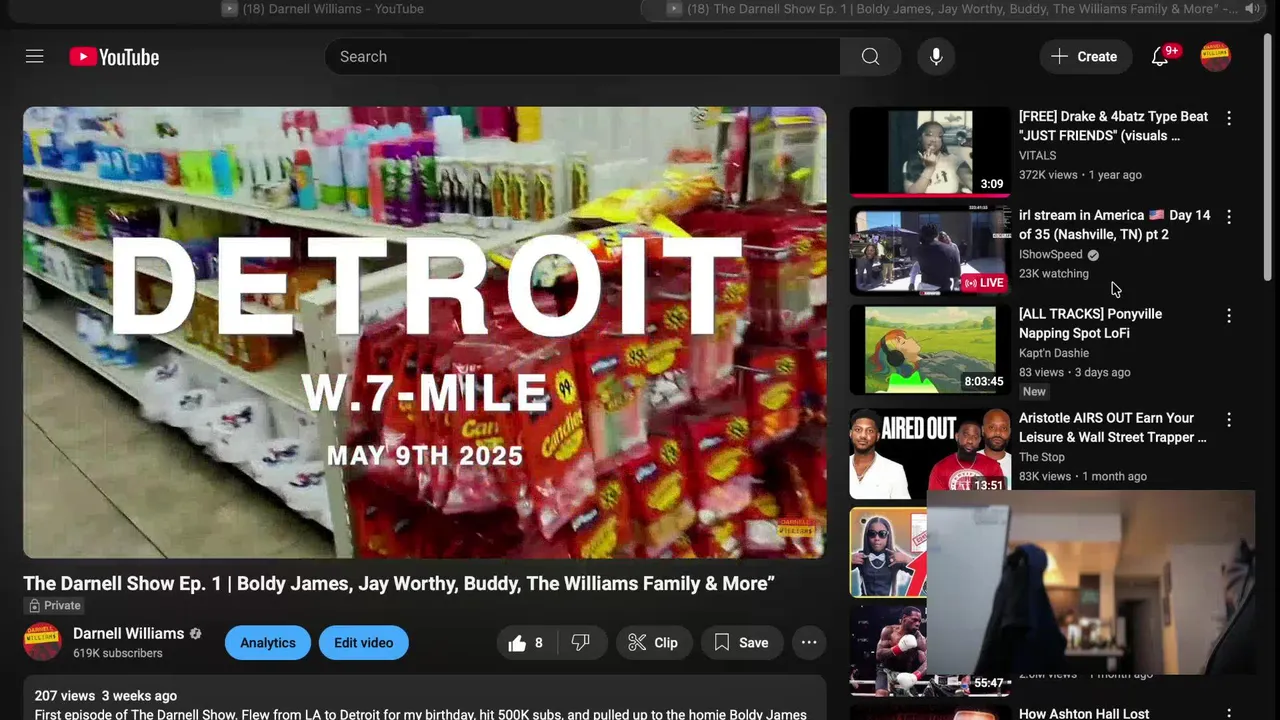Image resolution: width=1280 pixels, height=720 pixels.
Task: Click Kapt'n Dashie channel name
Action: (1054, 353)
